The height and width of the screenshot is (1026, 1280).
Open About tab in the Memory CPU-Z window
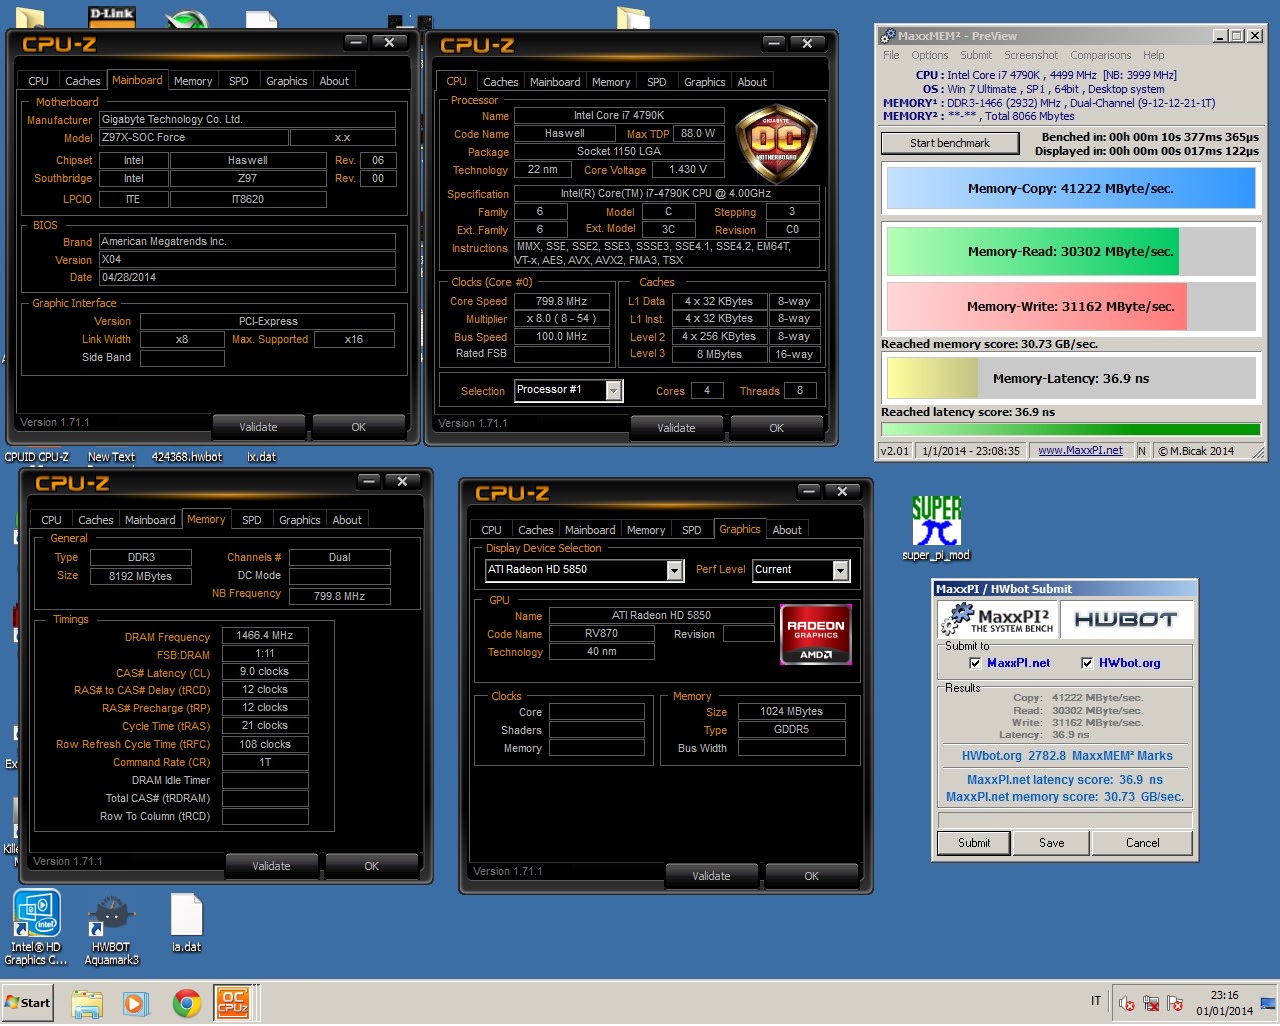pos(347,520)
